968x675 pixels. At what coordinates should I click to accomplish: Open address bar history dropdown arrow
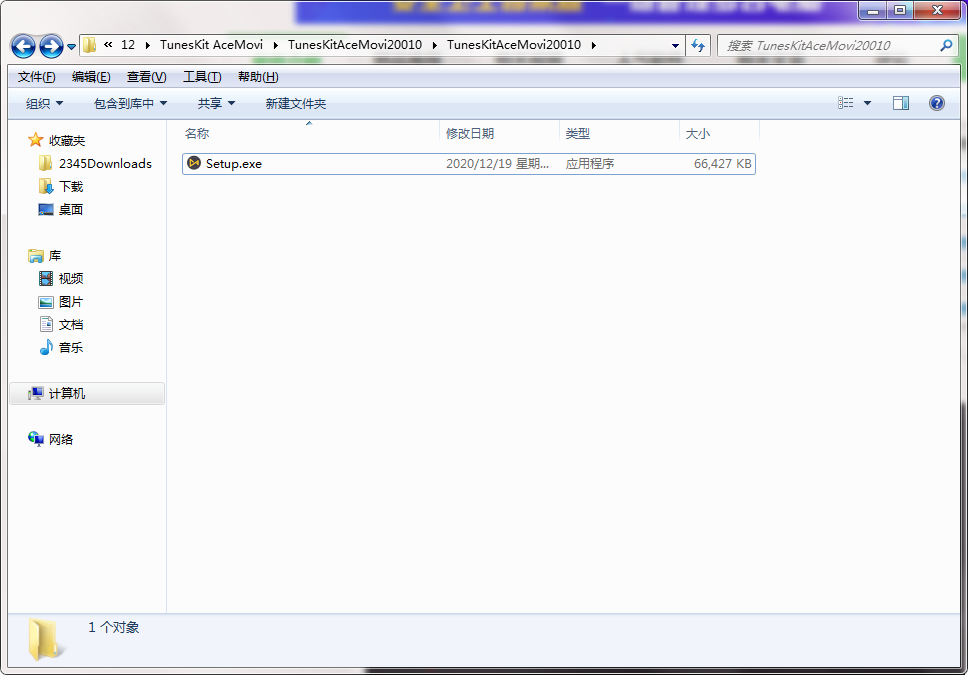[675, 46]
